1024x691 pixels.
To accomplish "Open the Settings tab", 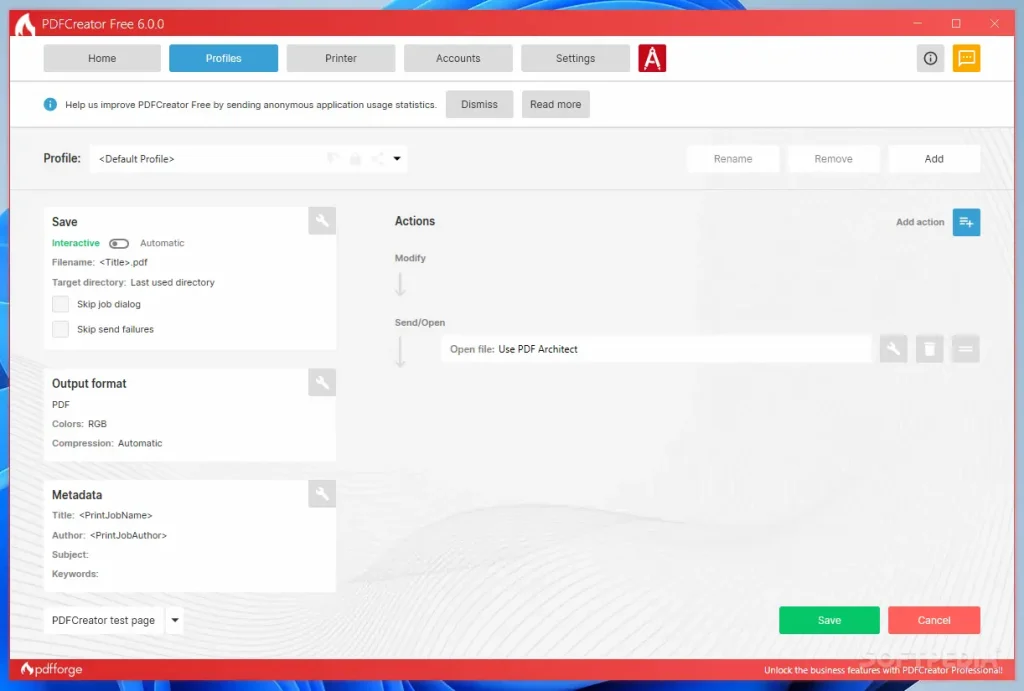I will coord(575,58).
